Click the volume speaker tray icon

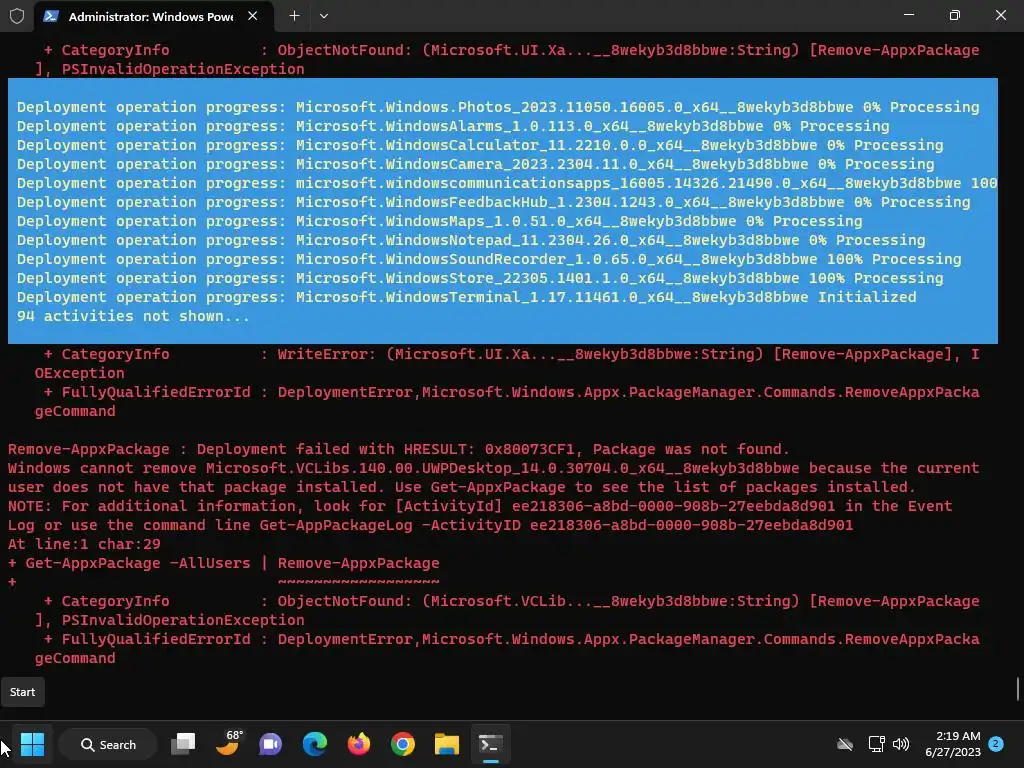(x=901, y=744)
